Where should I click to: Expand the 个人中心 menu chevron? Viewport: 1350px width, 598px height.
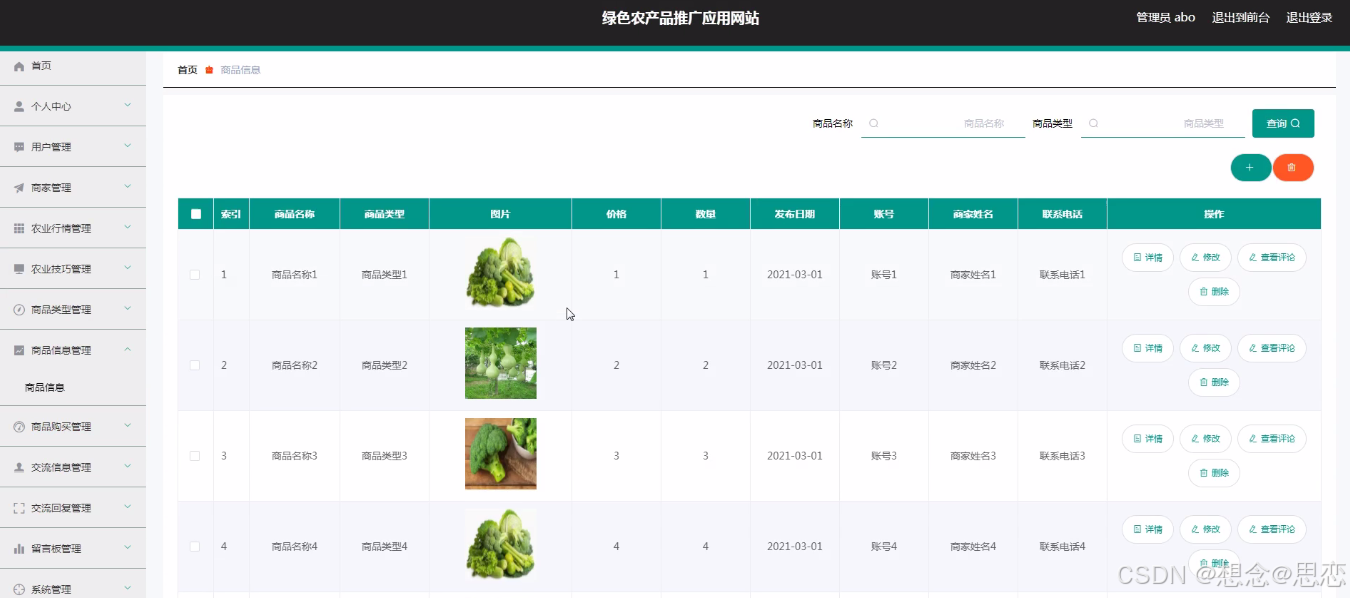(128, 105)
